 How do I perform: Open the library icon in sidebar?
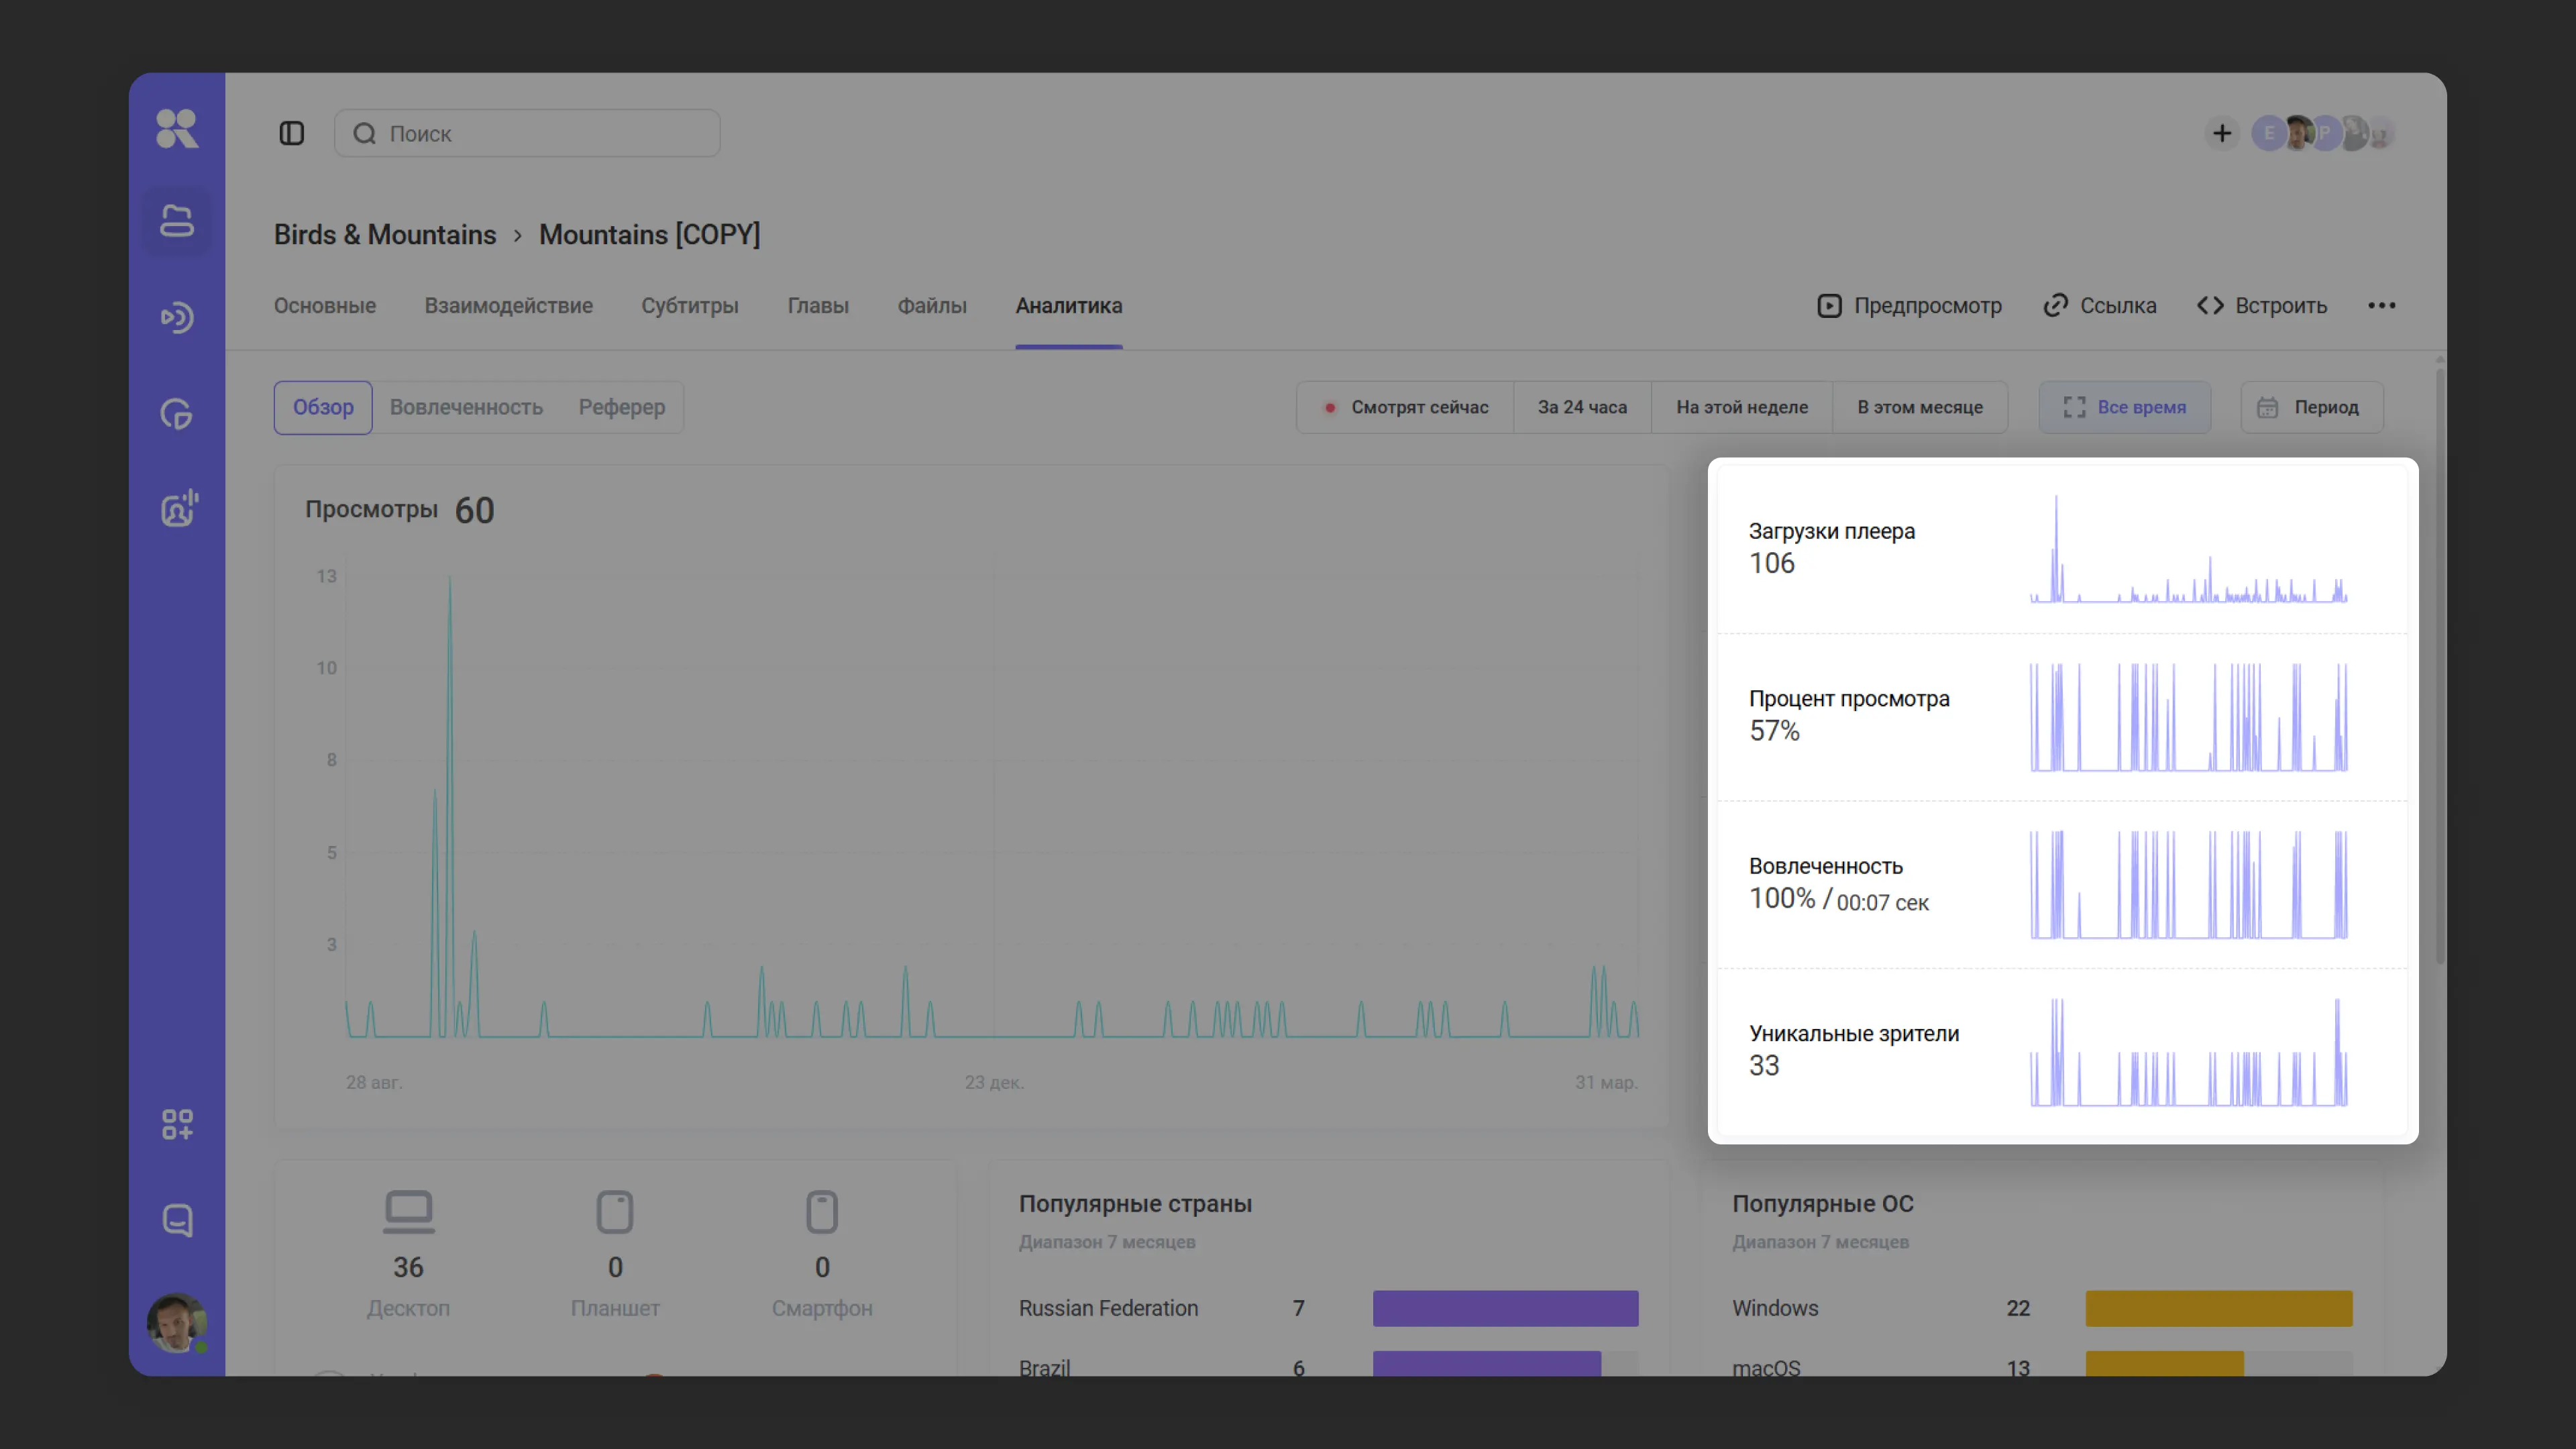tap(177, 221)
